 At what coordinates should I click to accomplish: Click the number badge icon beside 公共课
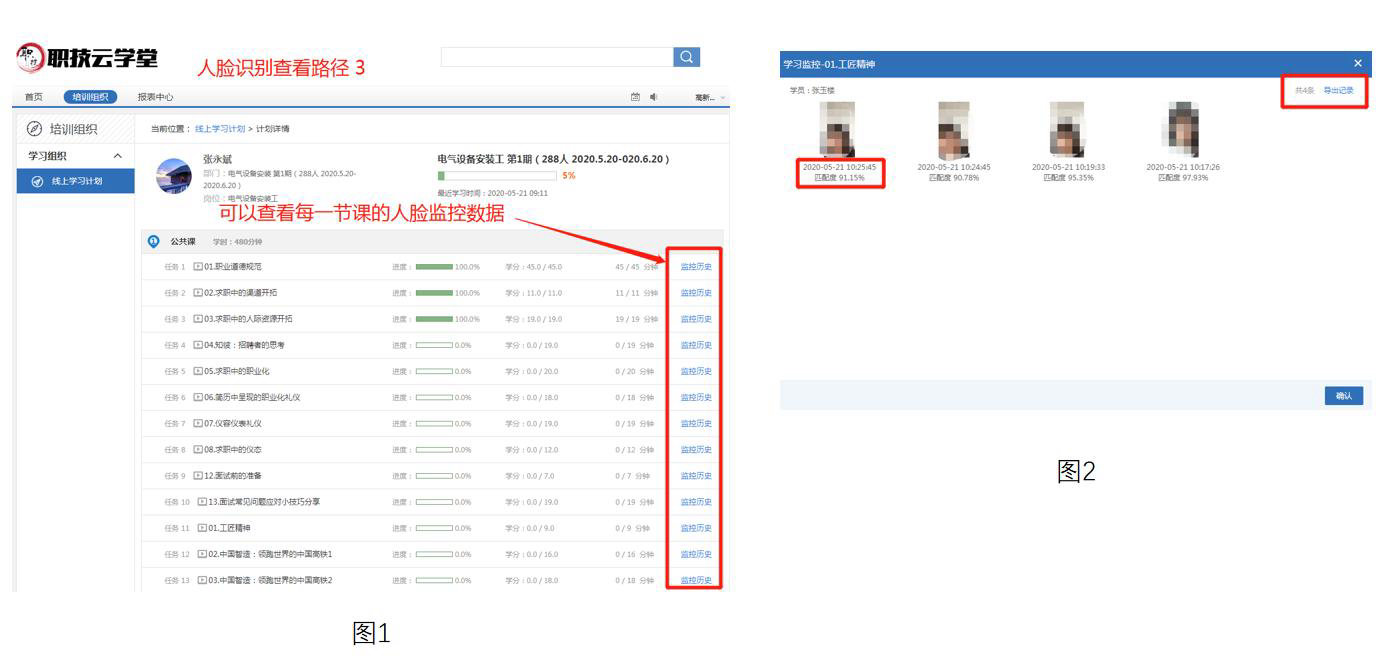[x=154, y=241]
